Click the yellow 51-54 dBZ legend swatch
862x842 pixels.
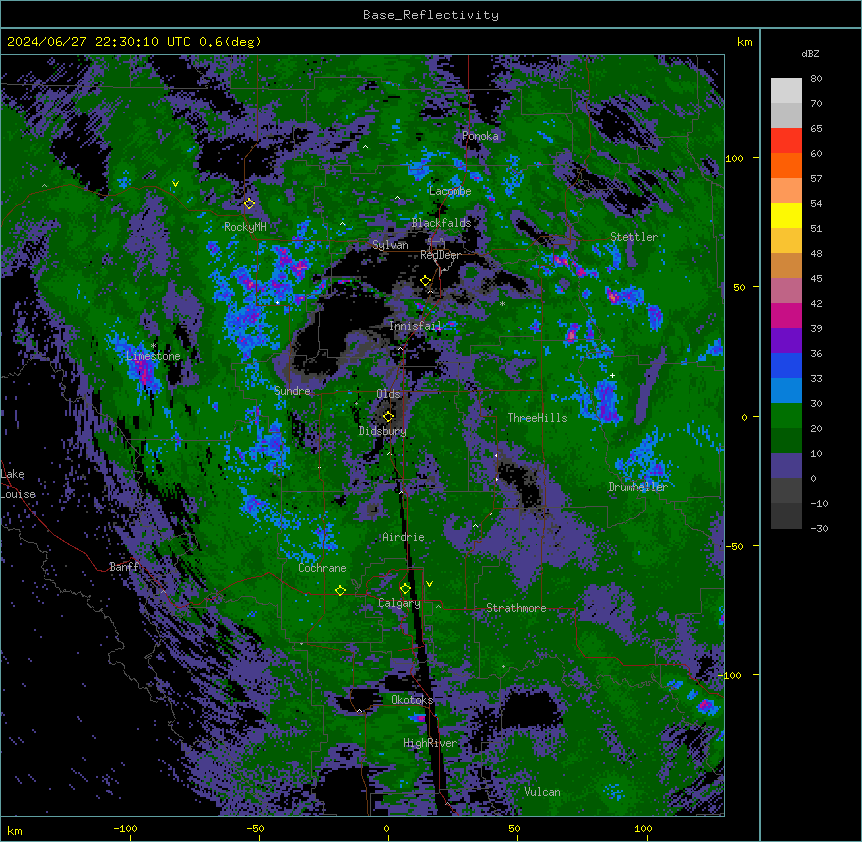tap(786, 215)
